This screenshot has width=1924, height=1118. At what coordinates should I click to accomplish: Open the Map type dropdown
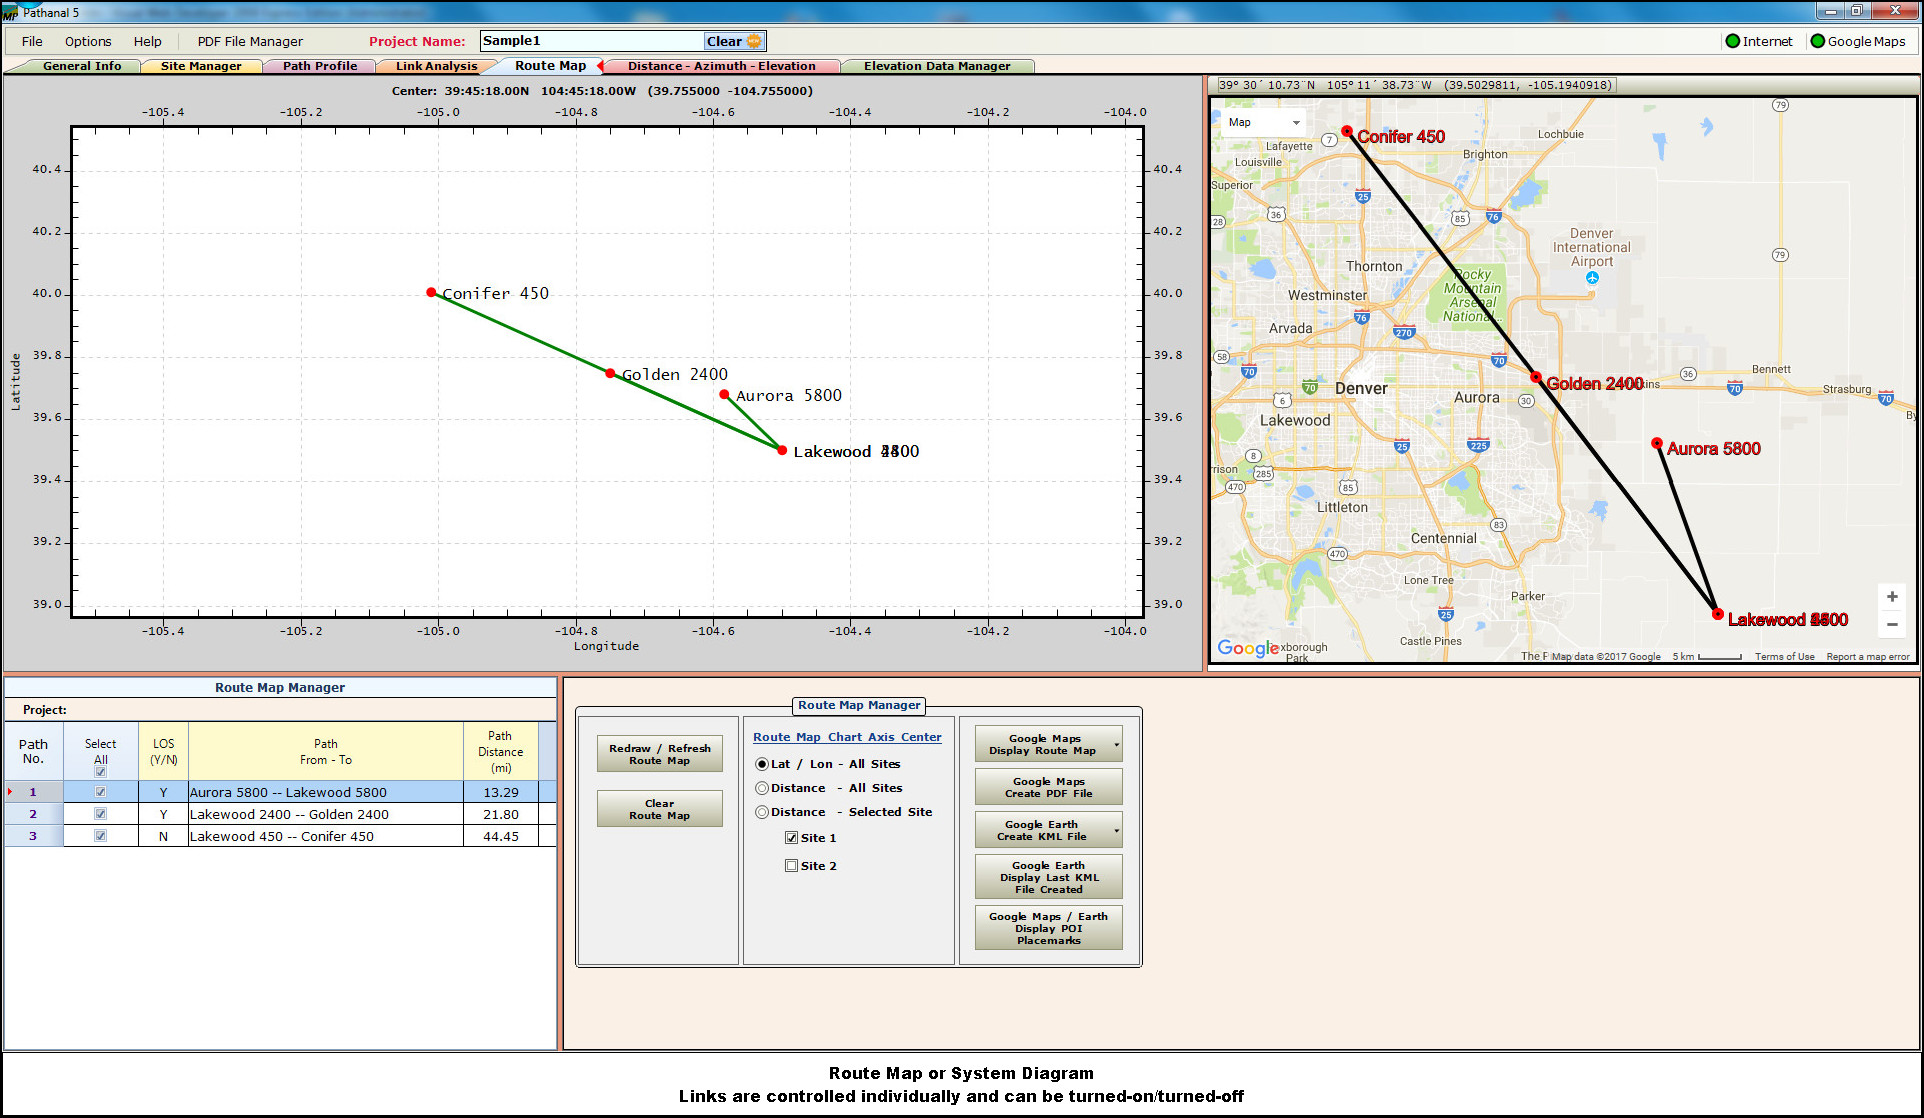coord(1264,122)
